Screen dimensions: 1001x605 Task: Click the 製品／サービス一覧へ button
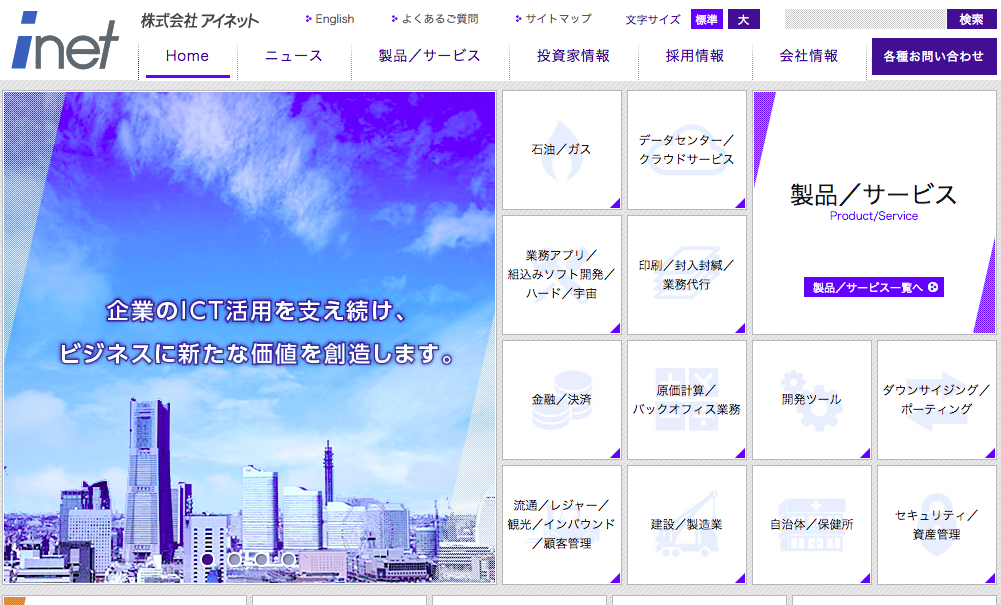pyautogui.click(x=873, y=288)
